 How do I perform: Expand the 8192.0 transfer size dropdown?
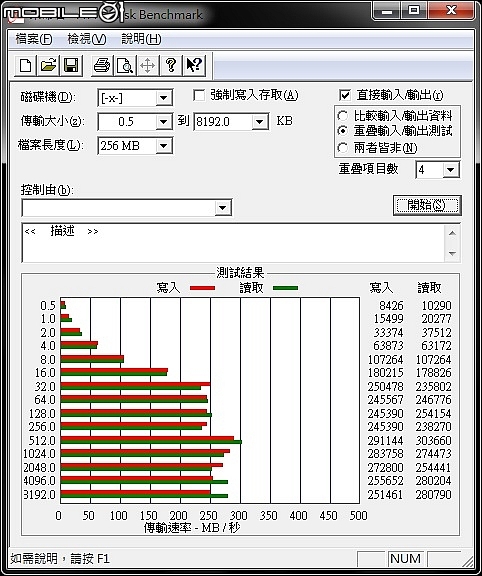pyautogui.click(x=260, y=122)
